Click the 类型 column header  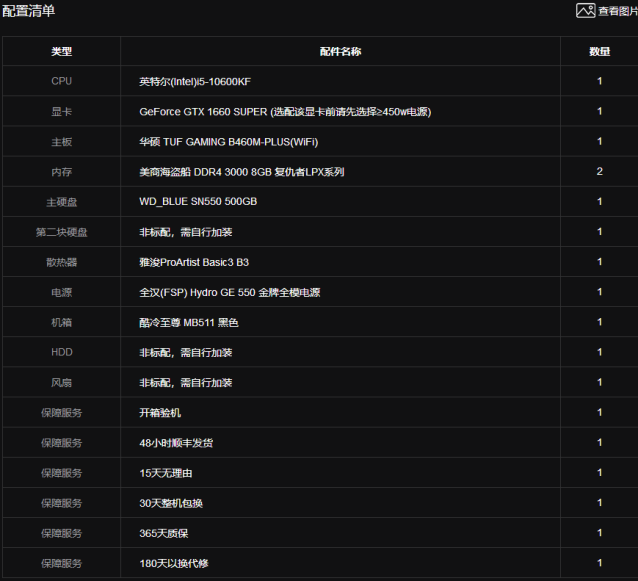(x=61, y=52)
